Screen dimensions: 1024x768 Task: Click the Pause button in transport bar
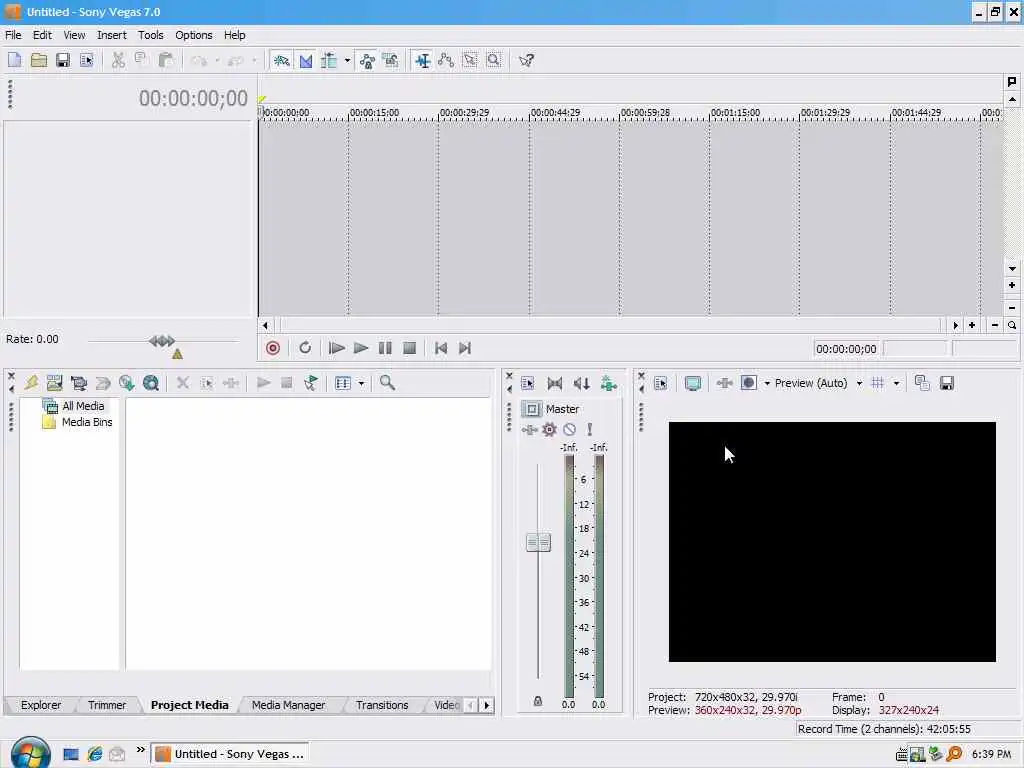click(x=385, y=348)
